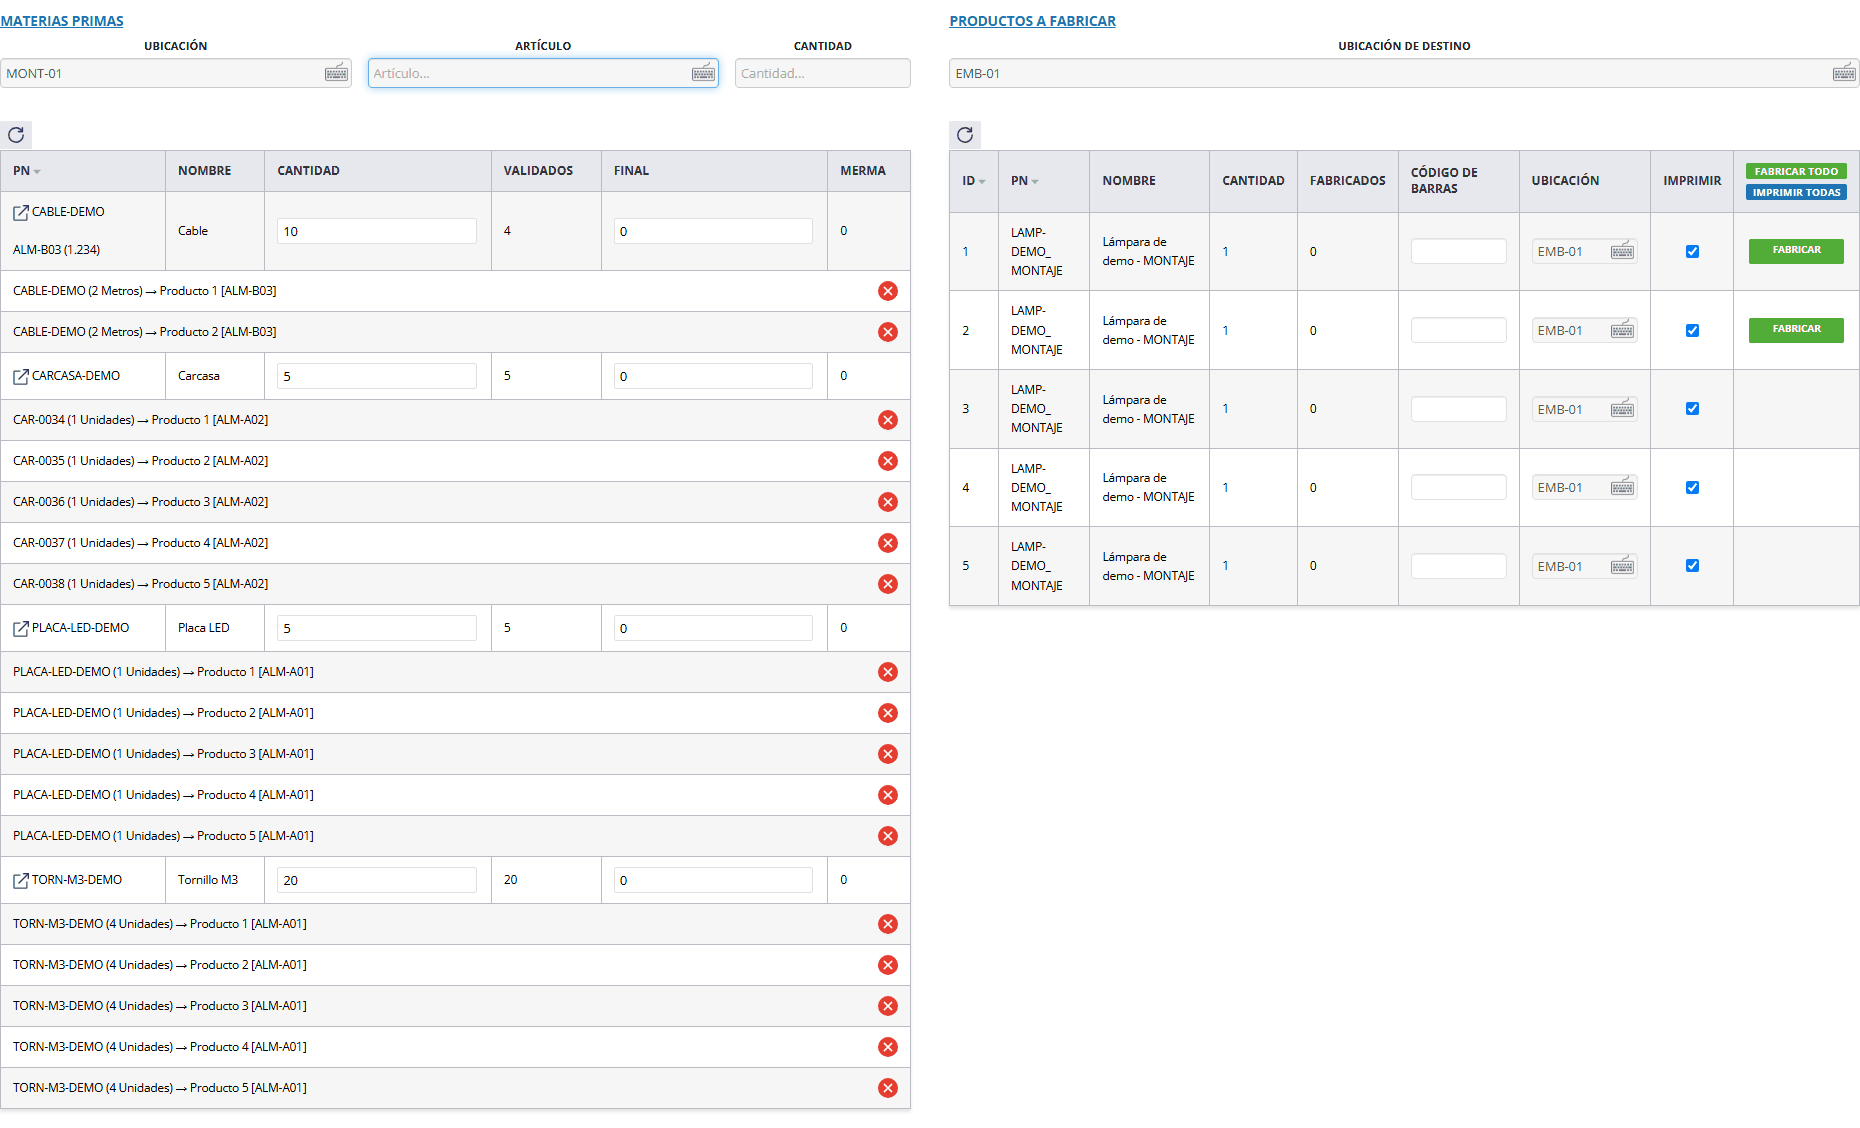Sort raw materials by PN column
The image size is (1860, 1128).
point(26,171)
